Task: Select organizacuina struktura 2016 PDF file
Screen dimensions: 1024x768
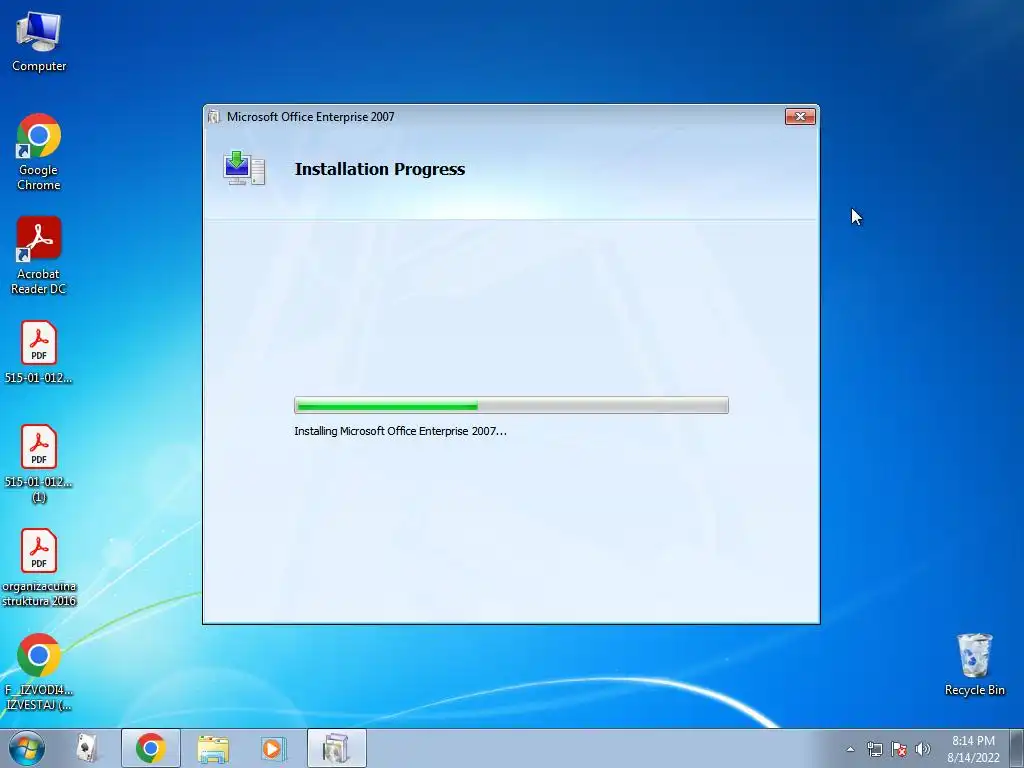Action: tap(39, 568)
